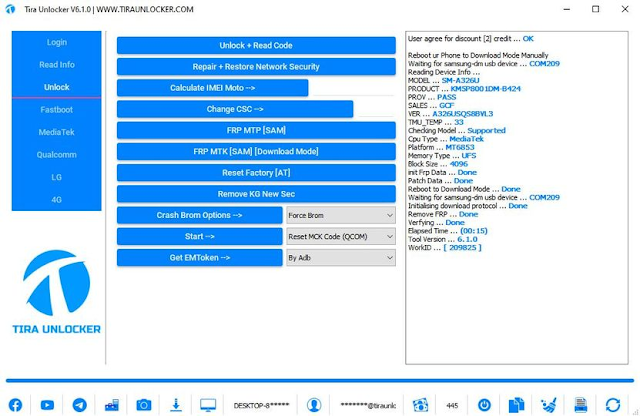Take a screenshot with the camera icon
The image size is (640, 416).
pos(144,405)
